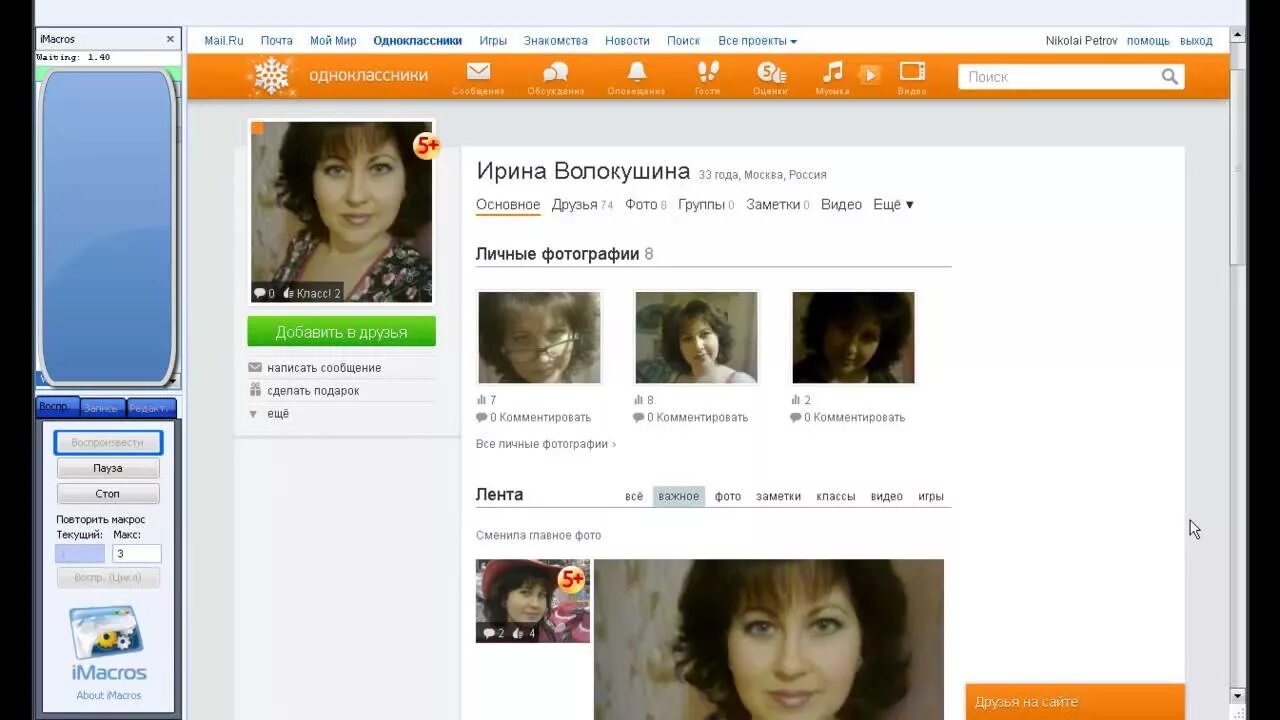Click 5+ badge on feed photo thumbnail
The height and width of the screenshot is (720, 1280).
(571, 579)
